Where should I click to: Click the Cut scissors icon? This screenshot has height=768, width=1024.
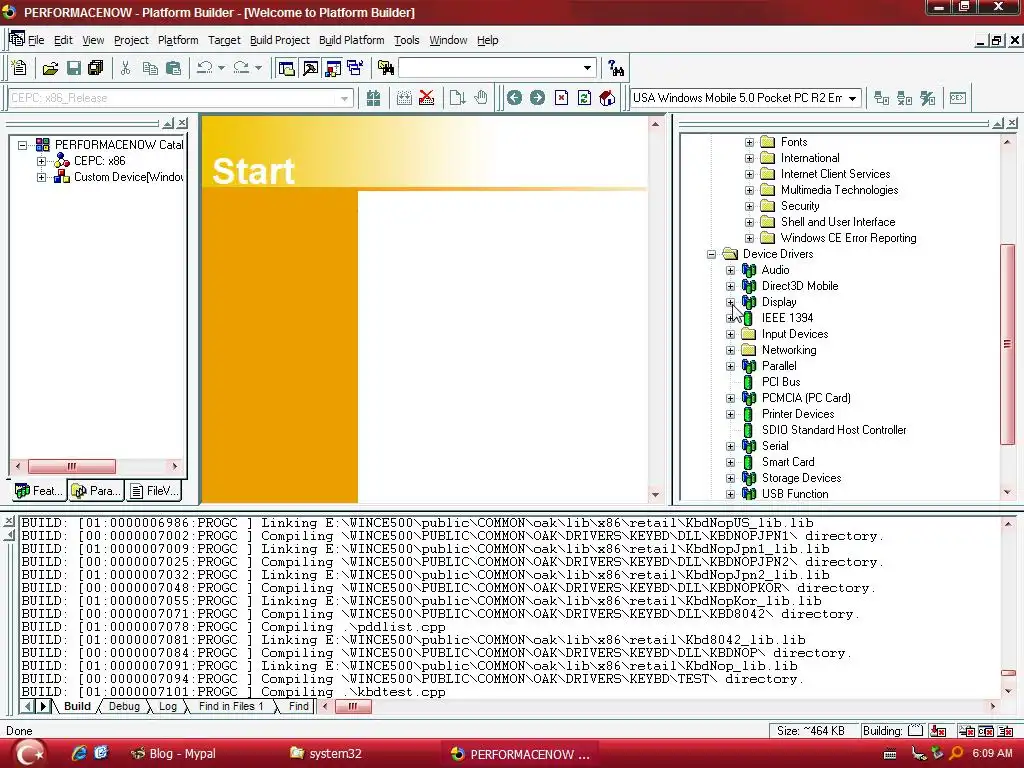click(125, 68)
